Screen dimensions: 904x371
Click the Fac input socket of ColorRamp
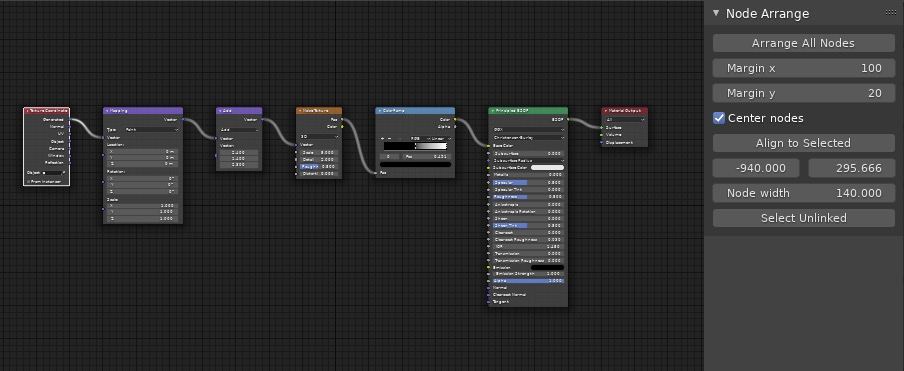point(375,172)
